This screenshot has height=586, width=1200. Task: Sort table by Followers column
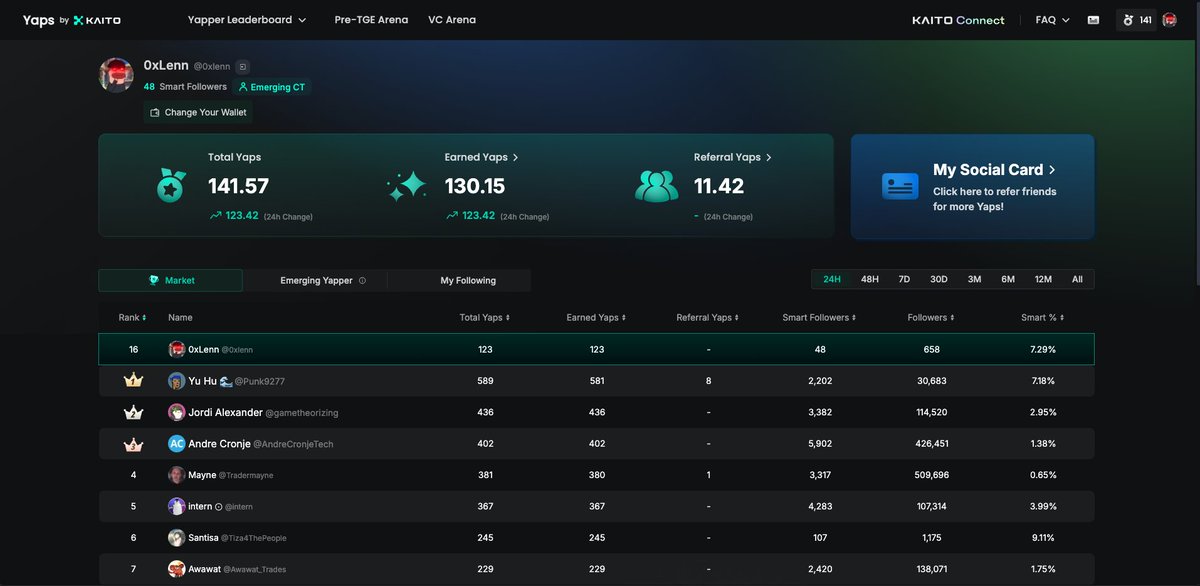(x=932, y=318)
